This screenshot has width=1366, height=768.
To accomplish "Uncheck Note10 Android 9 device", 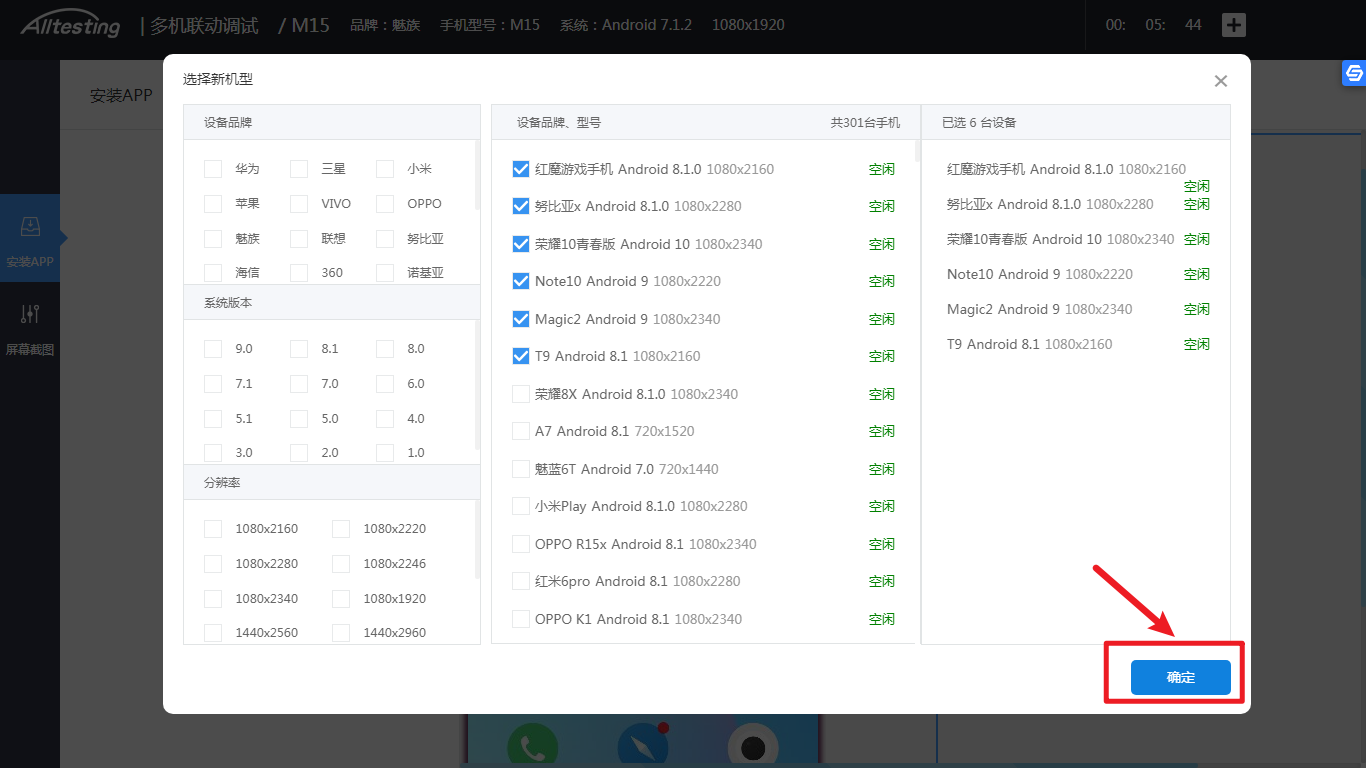I will [521, 281].
